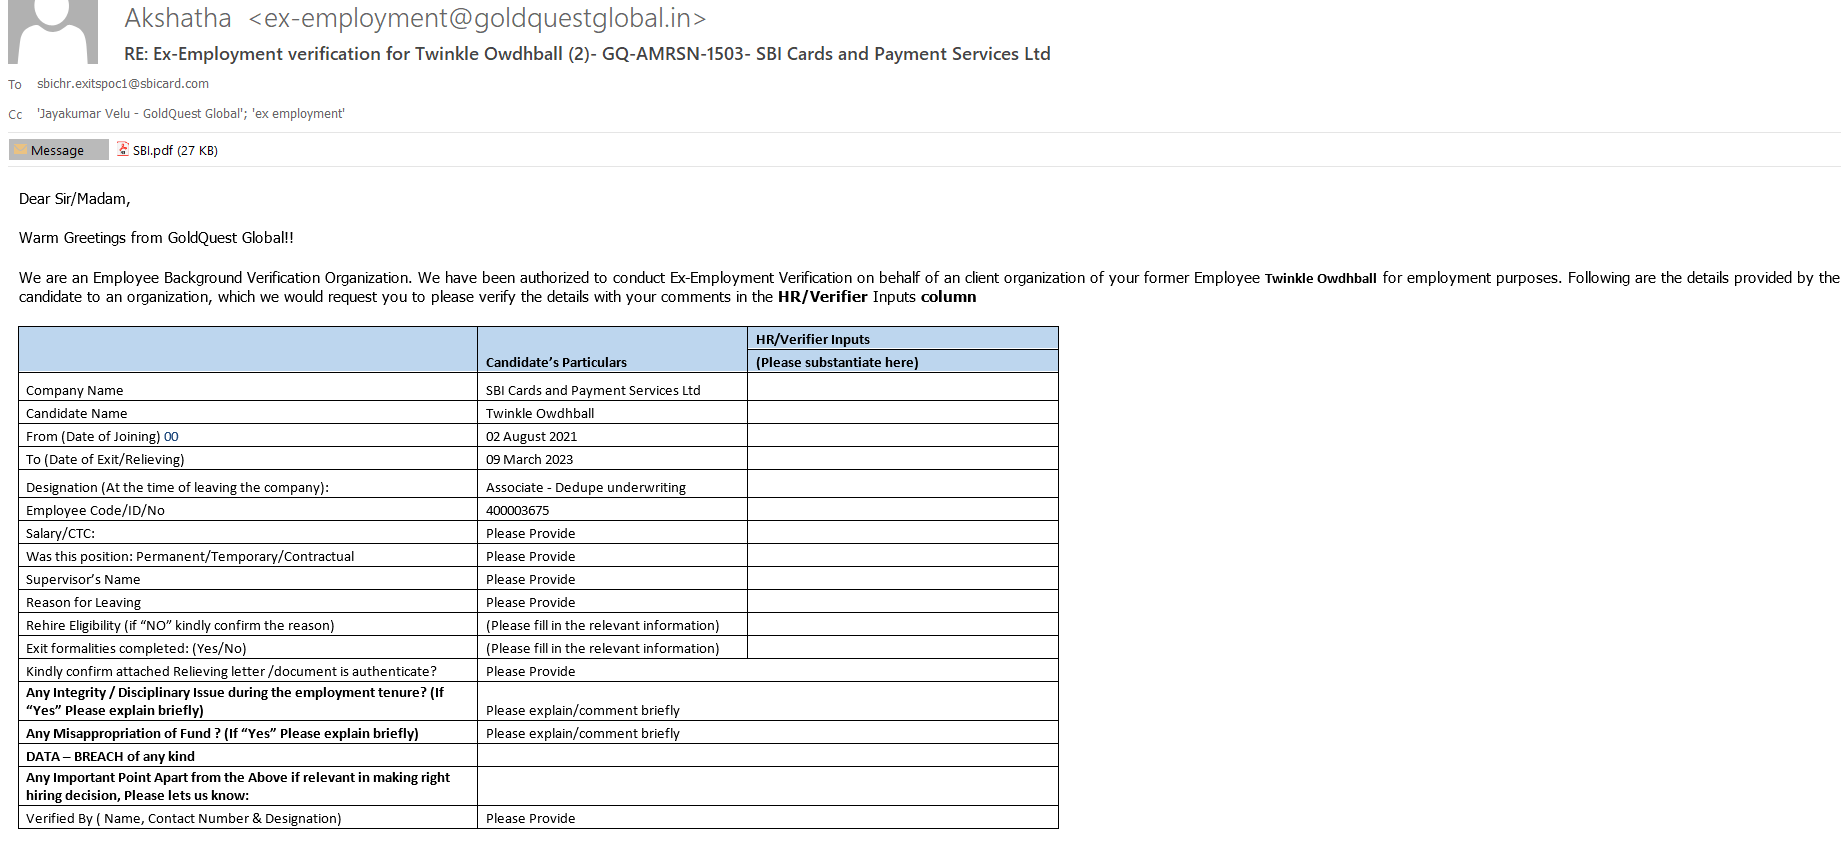The height and width of the screenshot is (842, 1841).
Task: Click 'Exit formalities completed' label
Action: (x=136, y=648)
